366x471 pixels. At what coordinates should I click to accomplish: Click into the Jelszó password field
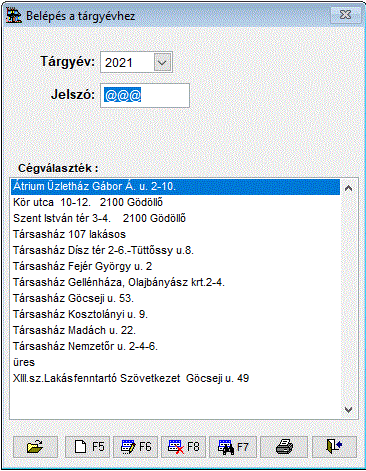[x=145, y=95]
